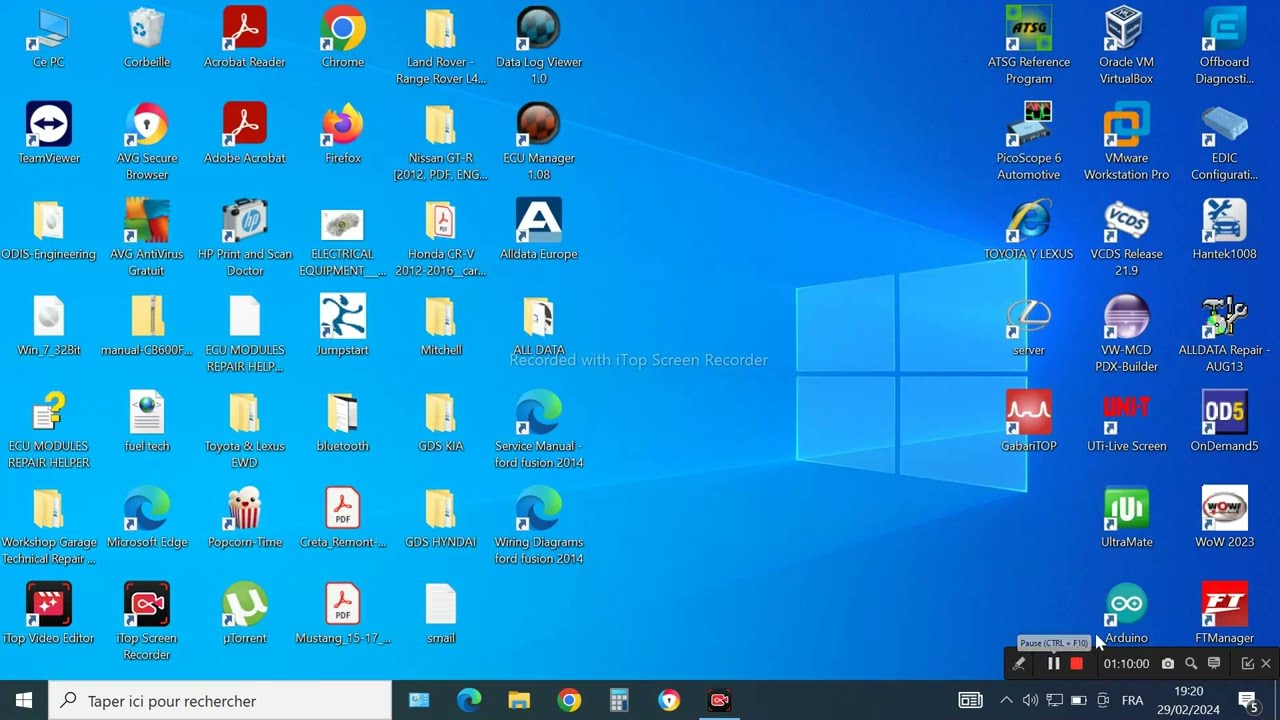1280x720 pixels.
Task: Select the Toyota & Lexus EWD folder
Action: 245,430
